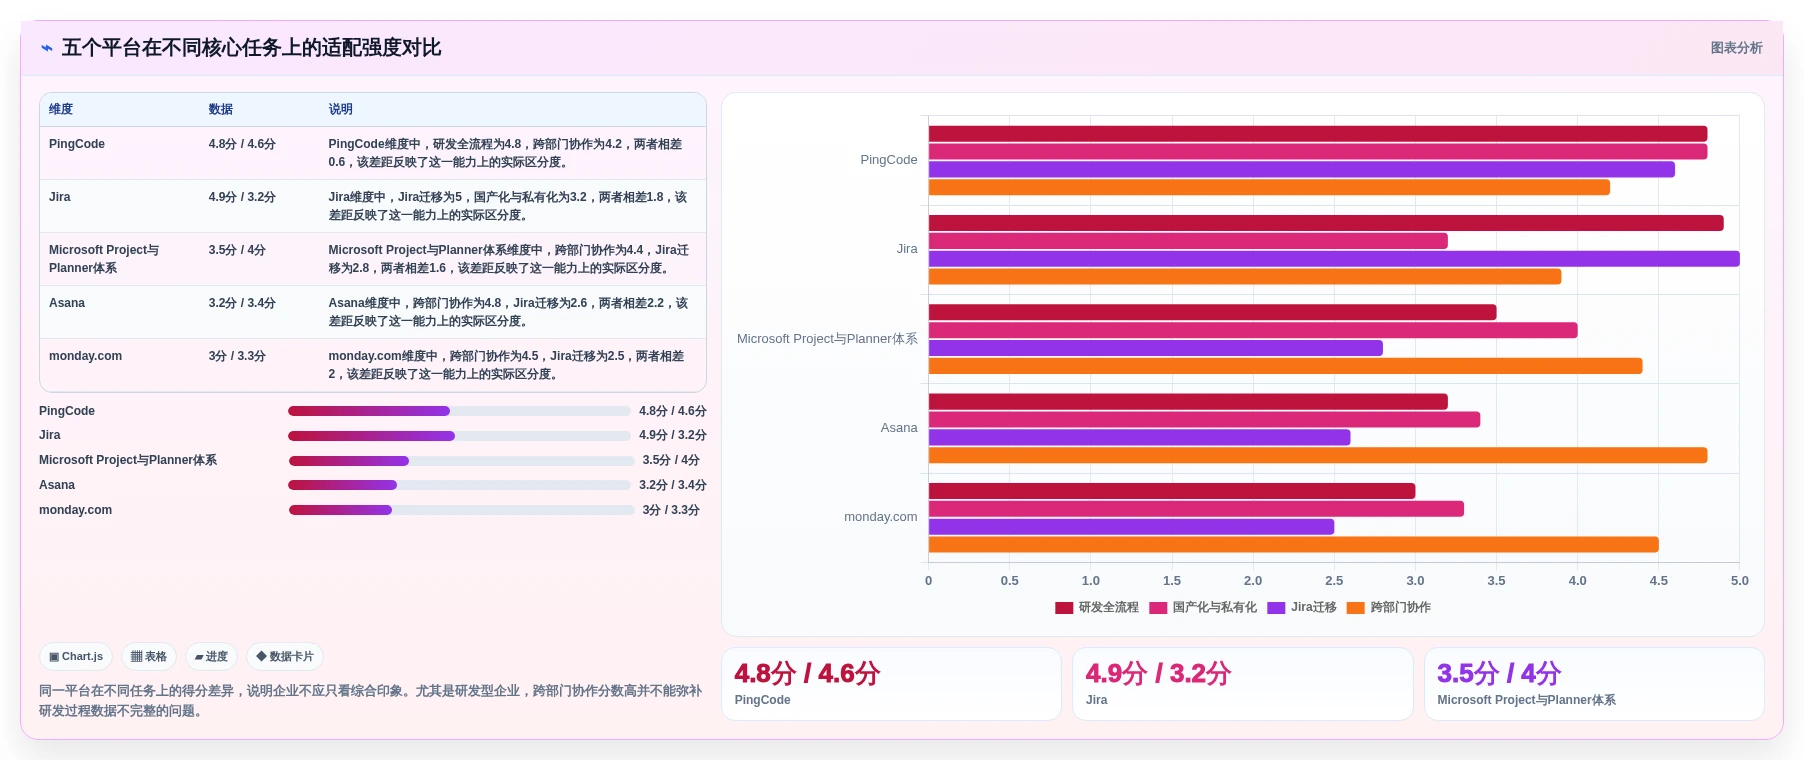The width and height of the screenshot is (1804, 760).
Task: Click the monday.com y-axis label in chart
Action: pyautogui.click(x=881, y=517)
